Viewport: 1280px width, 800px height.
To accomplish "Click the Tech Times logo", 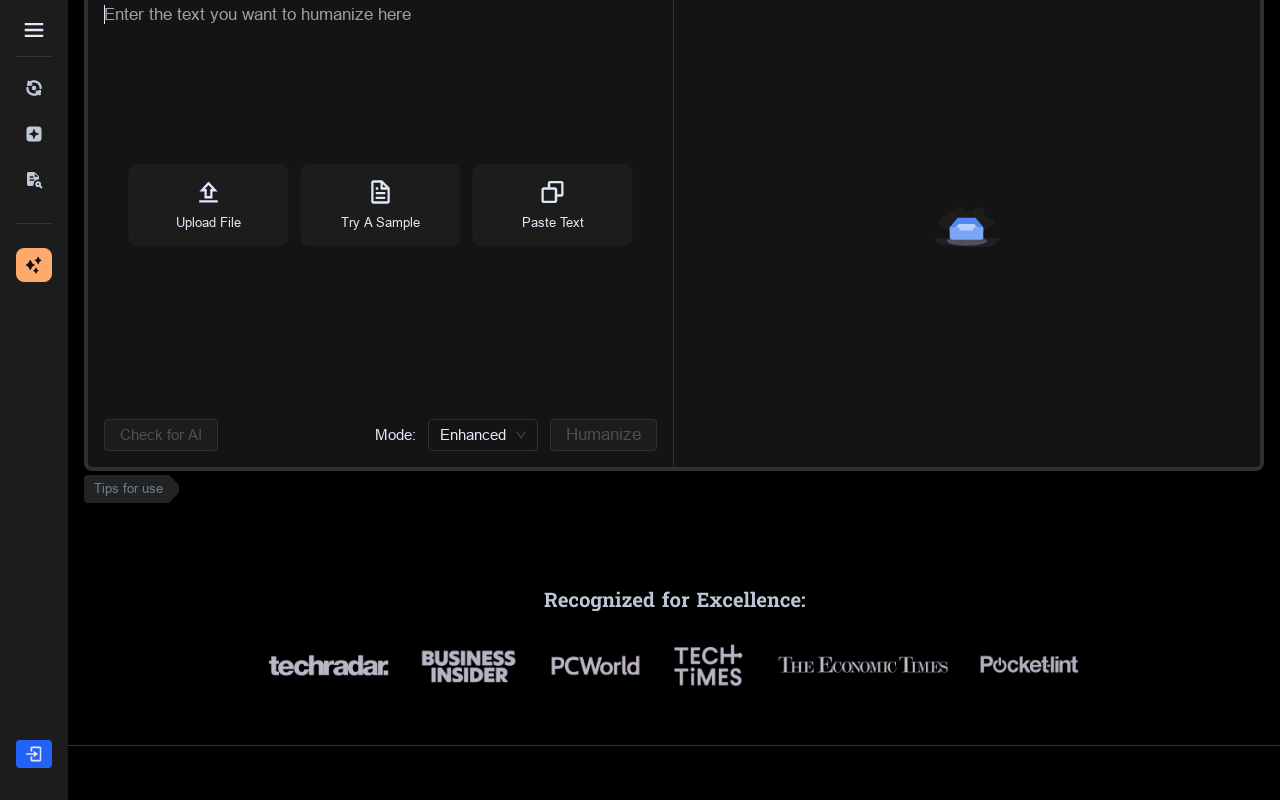I will coord(708,665).
